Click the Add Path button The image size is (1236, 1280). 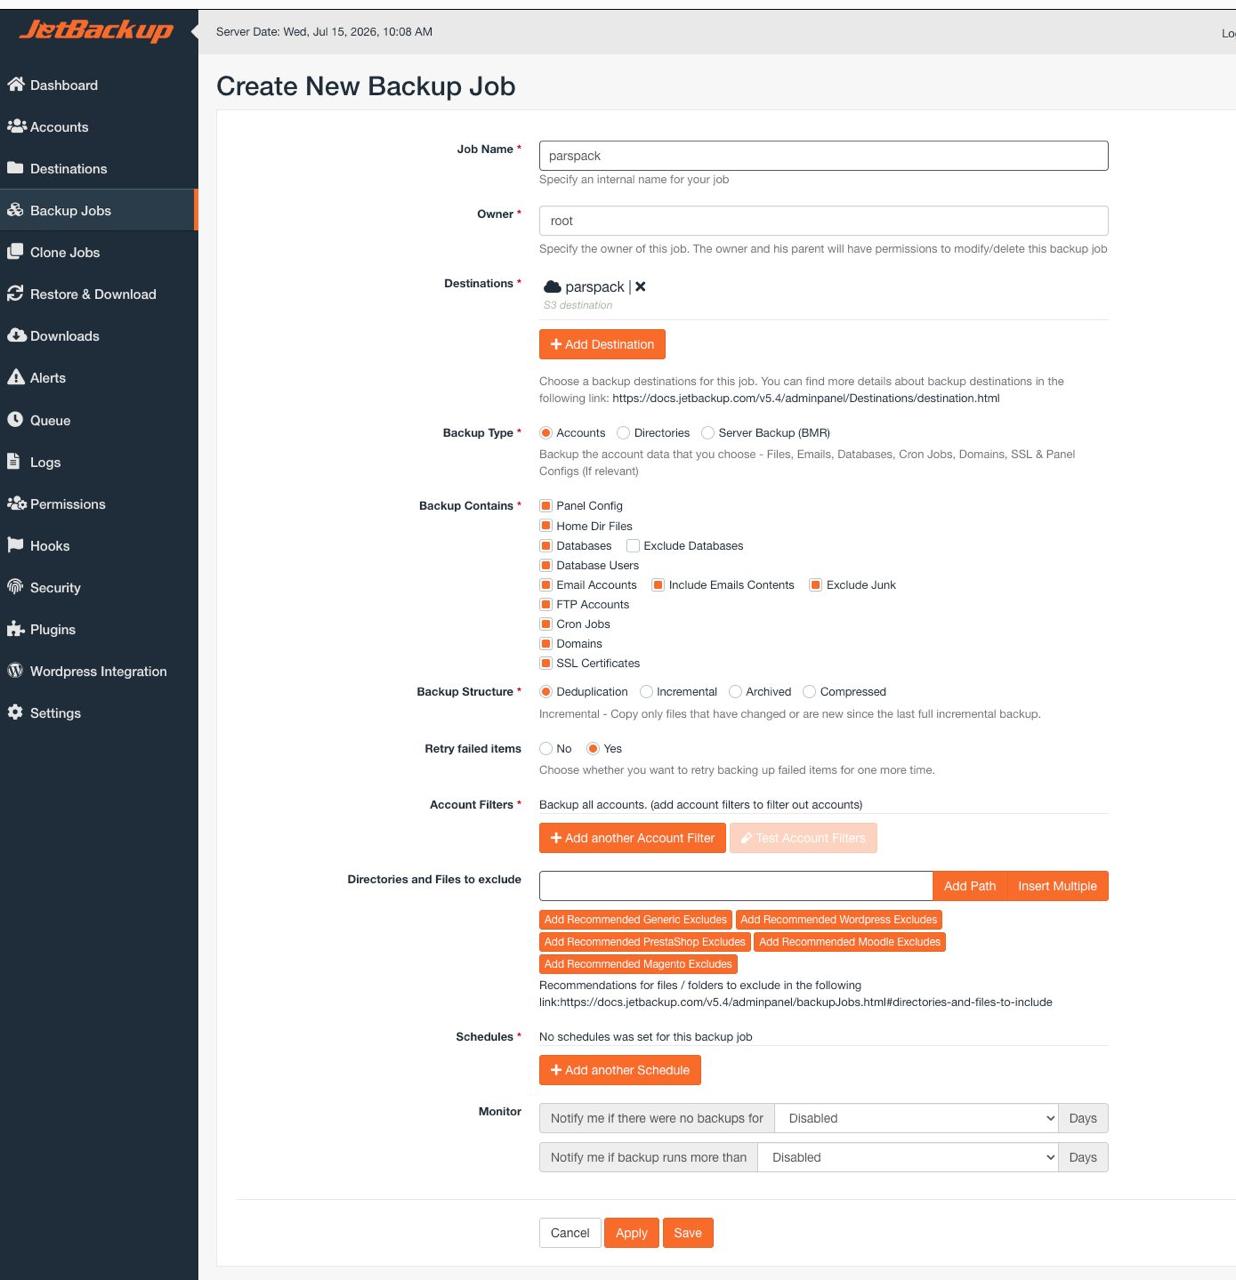click(970, 886)
